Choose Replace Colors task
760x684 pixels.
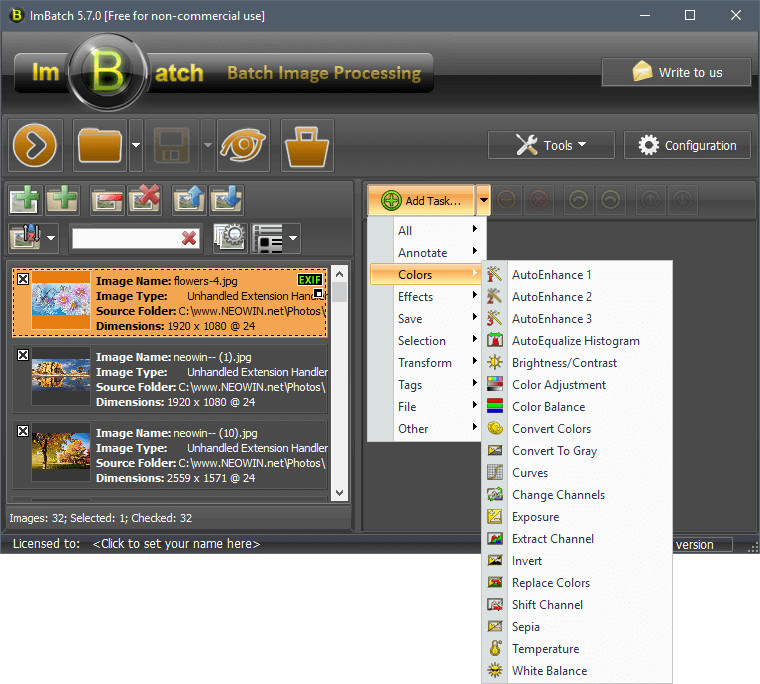(x=578, y=582)
